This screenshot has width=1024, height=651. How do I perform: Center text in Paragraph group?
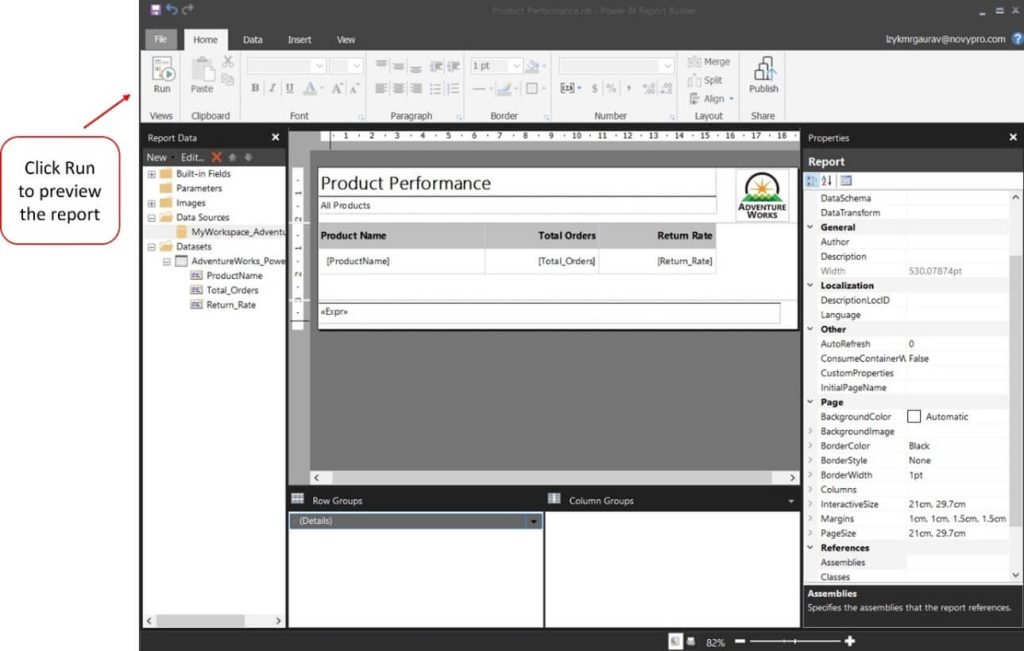[398, 88]
